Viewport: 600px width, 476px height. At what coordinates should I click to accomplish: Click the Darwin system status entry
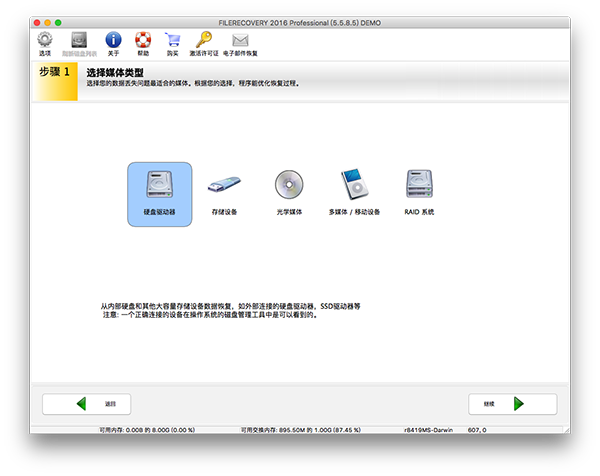[x=428, y=430]
